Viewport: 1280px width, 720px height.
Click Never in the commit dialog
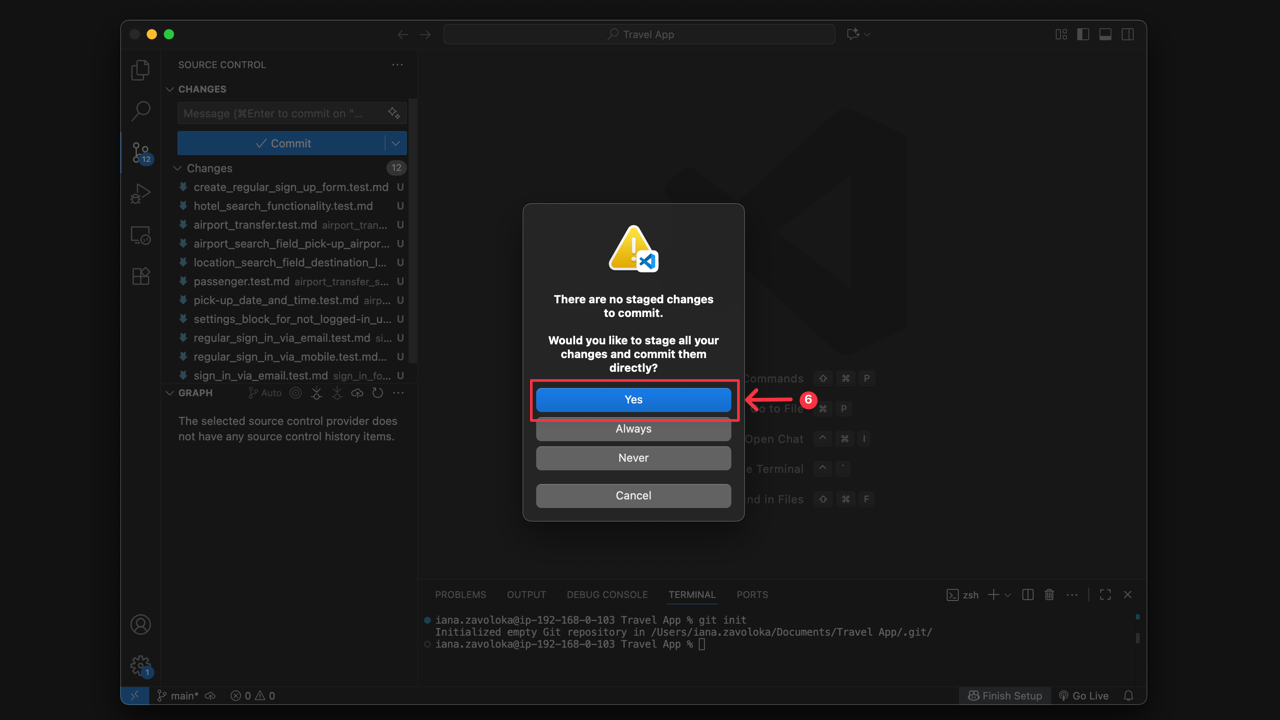633,457
